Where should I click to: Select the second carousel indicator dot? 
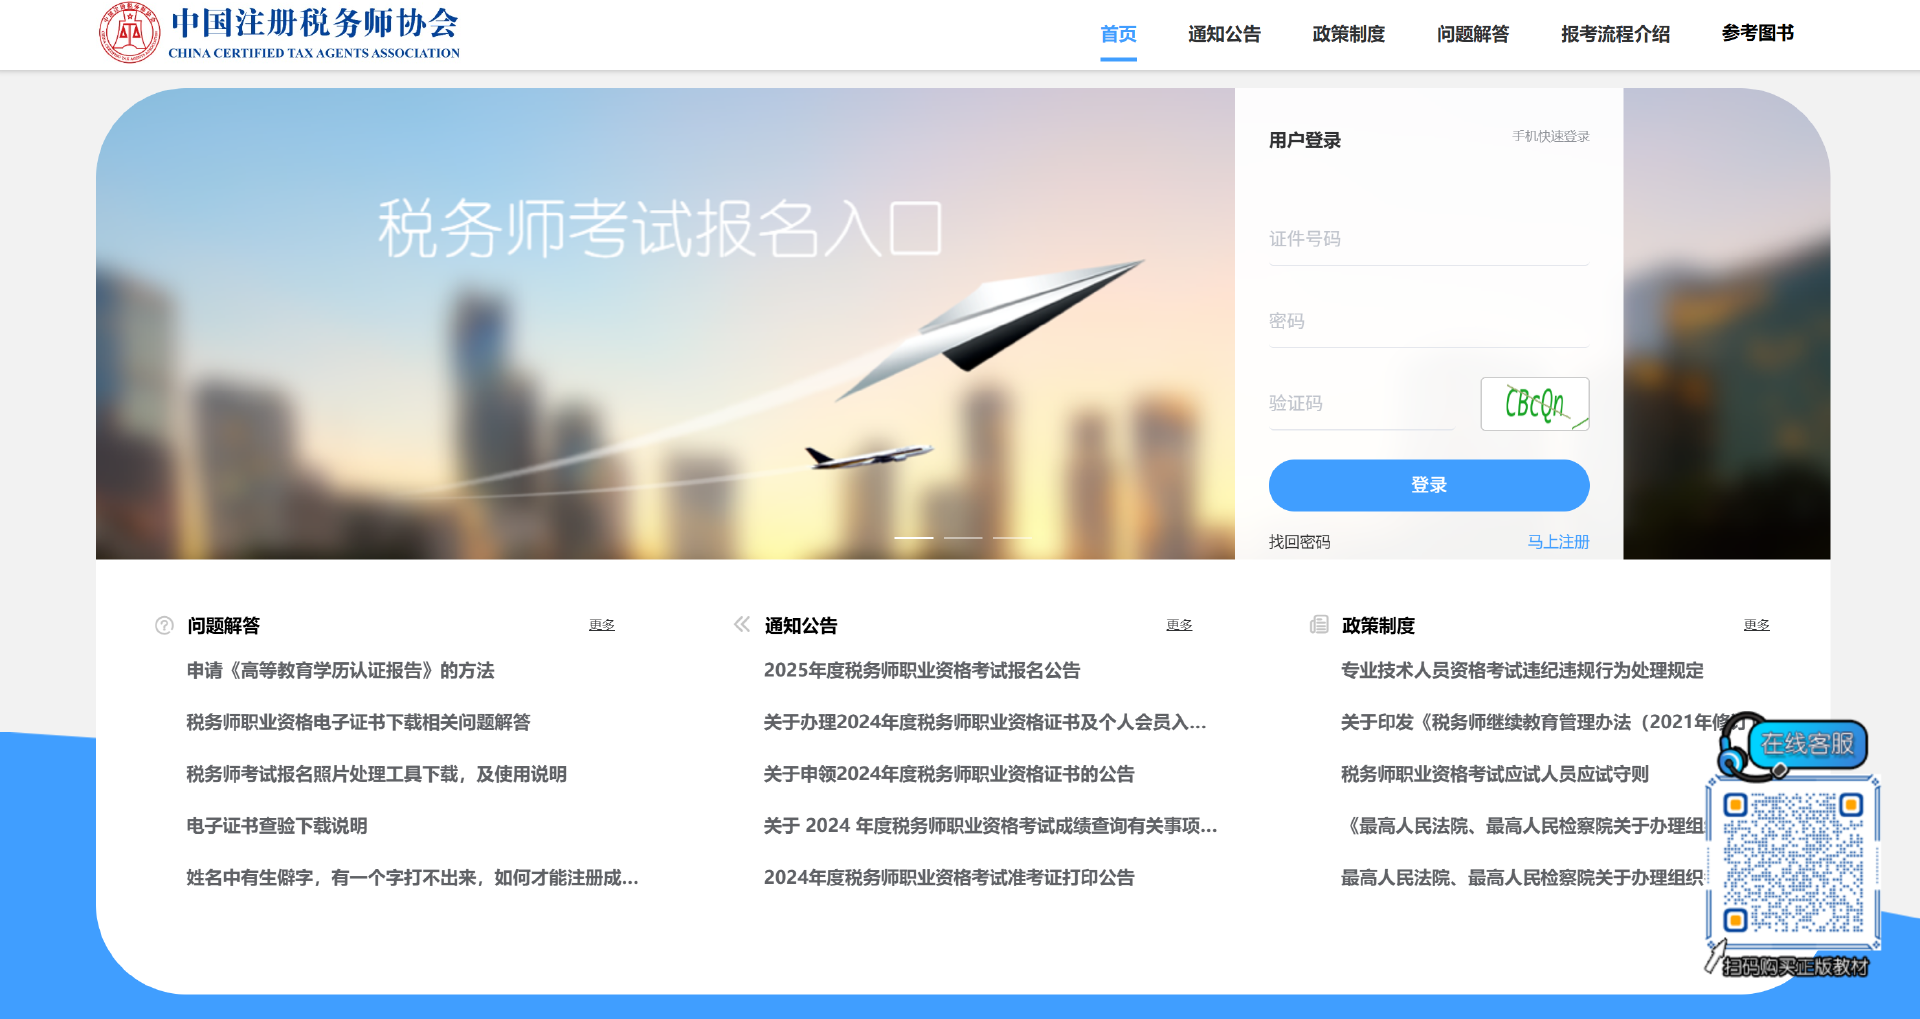click(x=964, y=537)
